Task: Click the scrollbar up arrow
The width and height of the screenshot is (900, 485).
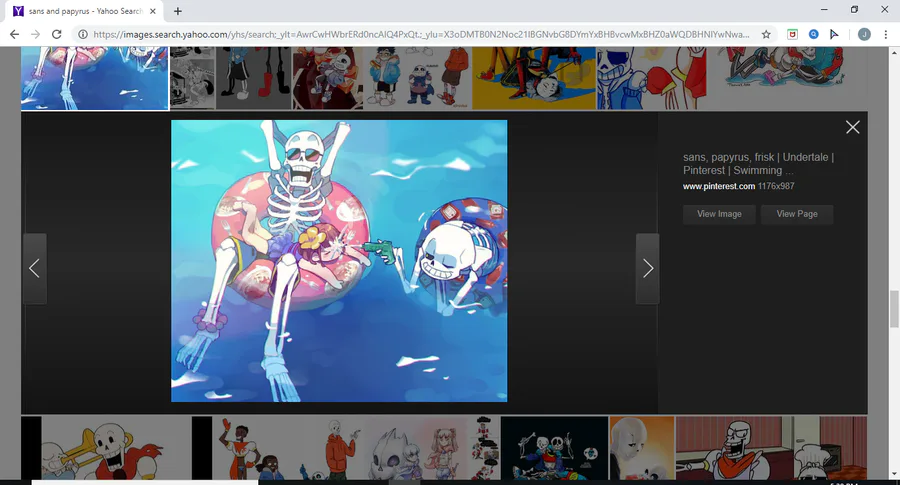Action: (894, 52)
